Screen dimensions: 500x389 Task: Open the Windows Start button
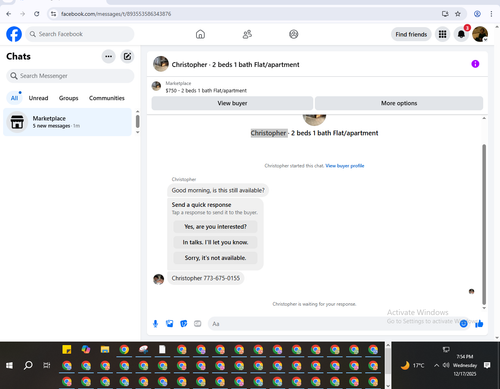click(x=9, y=365)
